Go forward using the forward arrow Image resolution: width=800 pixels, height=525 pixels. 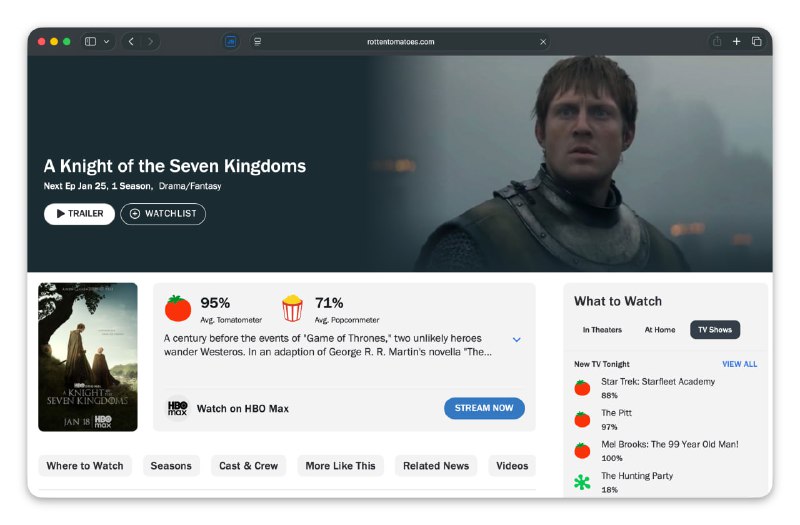tap(150, 41)
